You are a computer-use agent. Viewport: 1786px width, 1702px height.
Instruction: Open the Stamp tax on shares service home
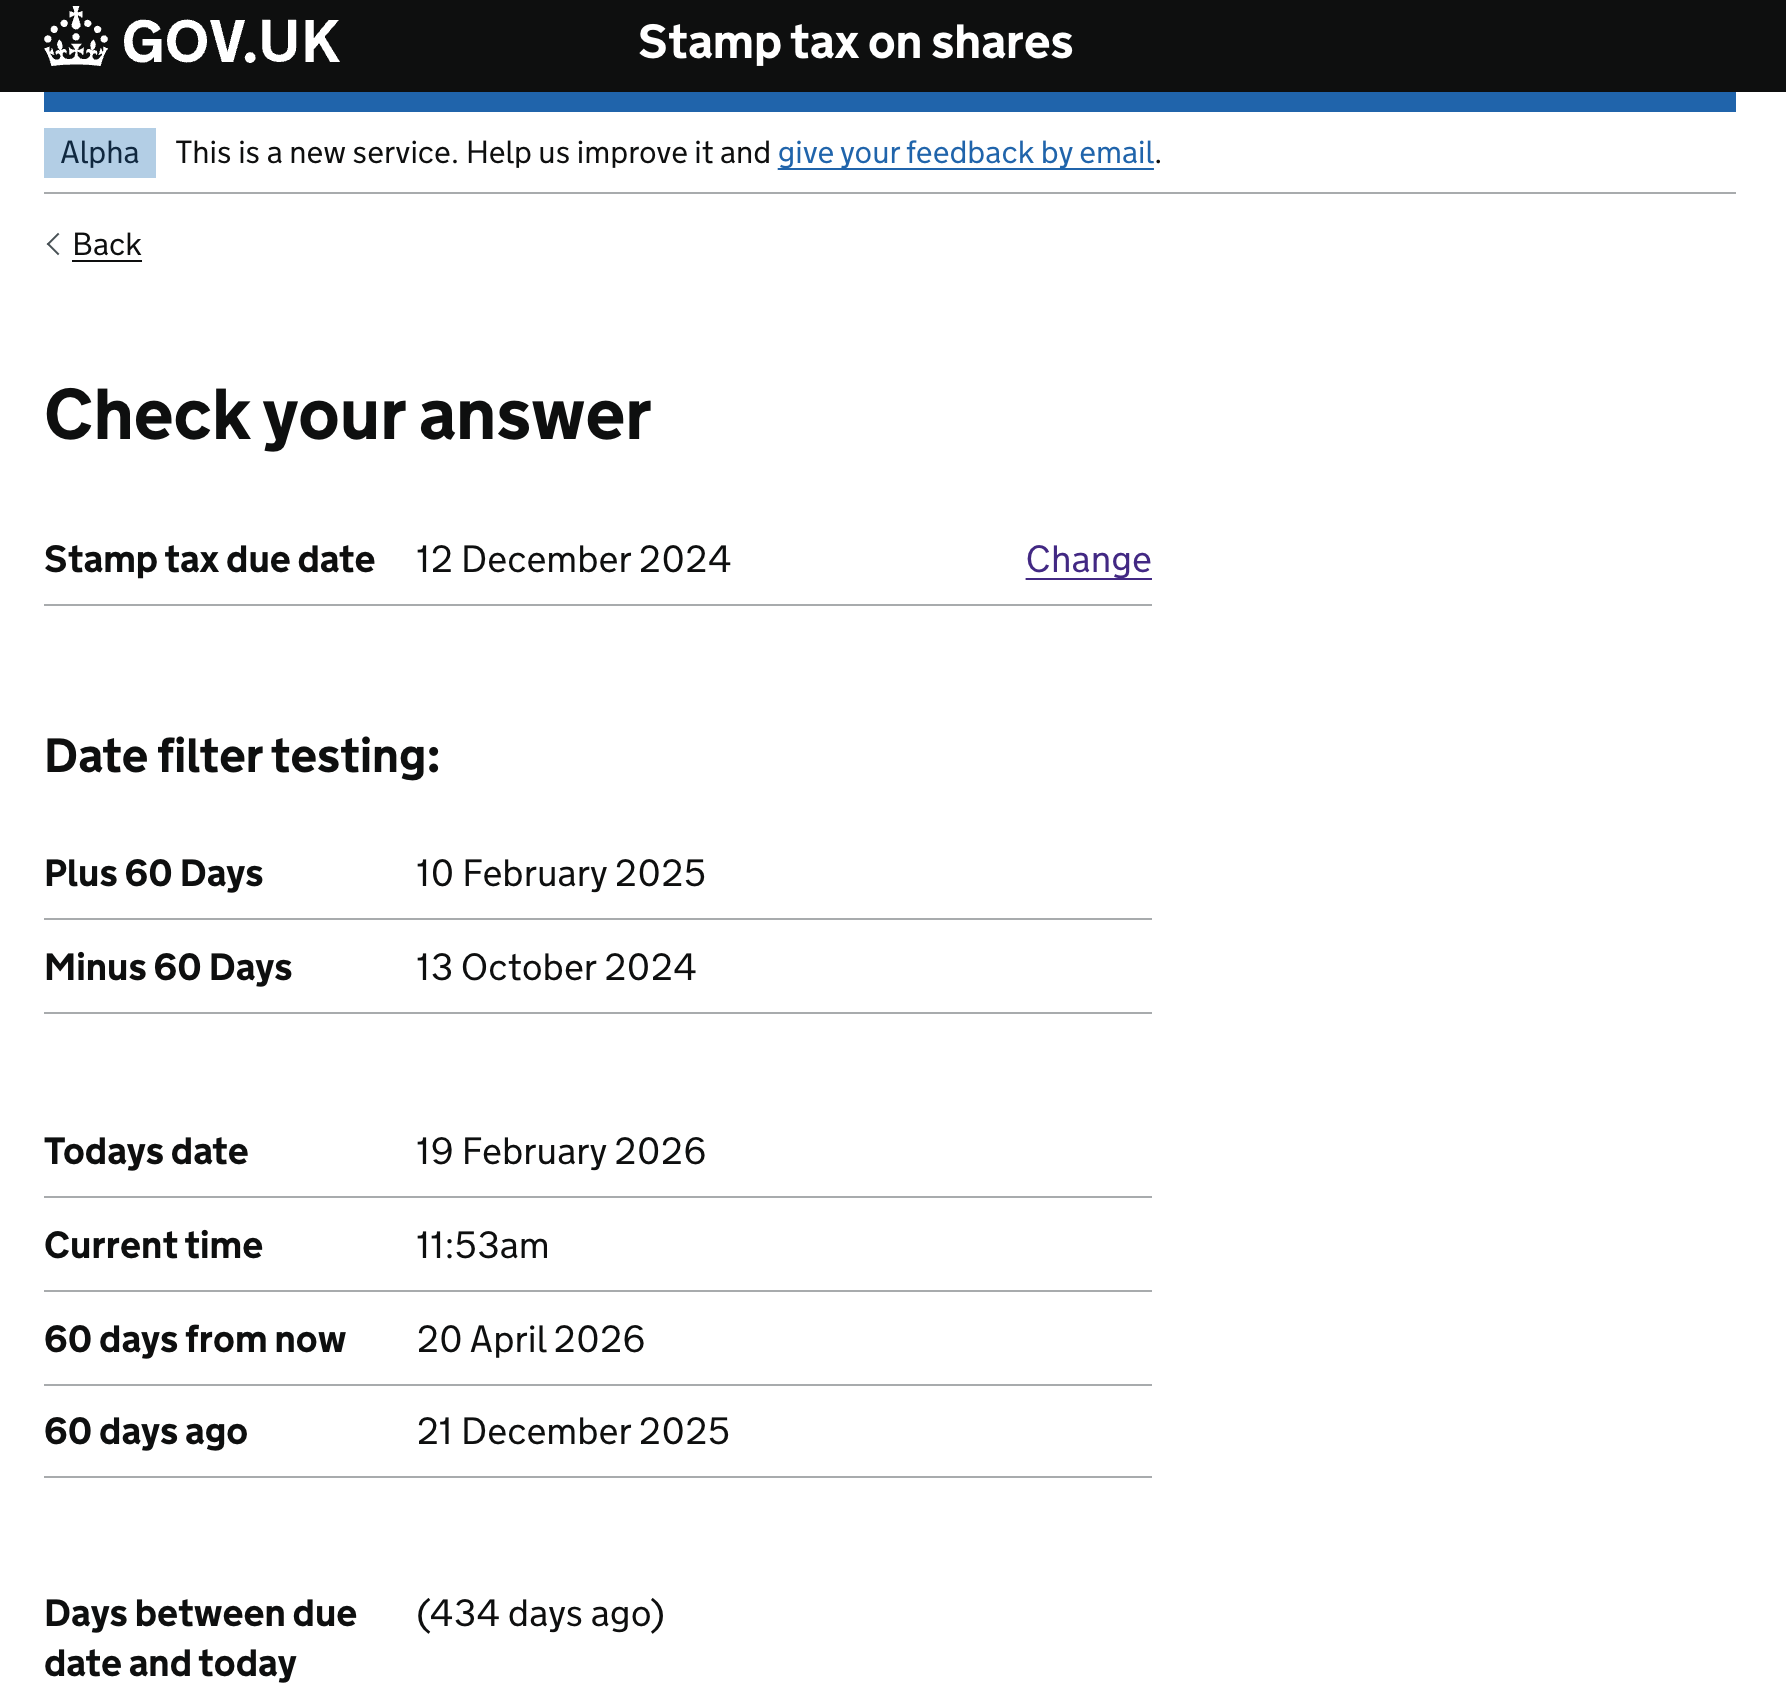tap(856, 42)
